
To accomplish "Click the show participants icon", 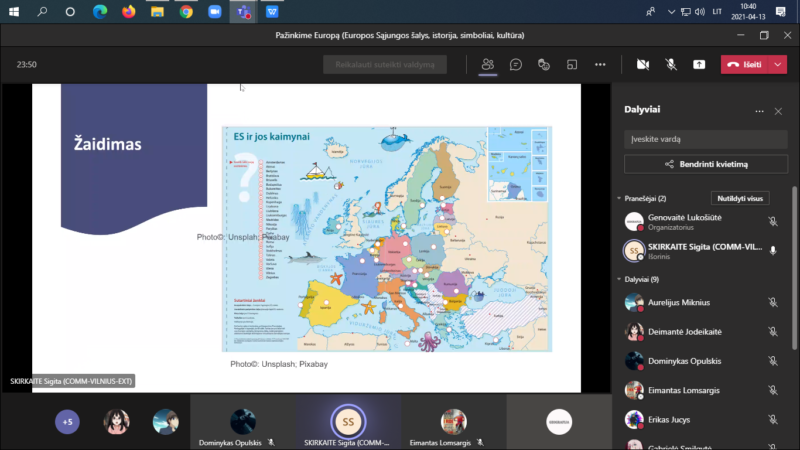I will [x=487, y=64].
